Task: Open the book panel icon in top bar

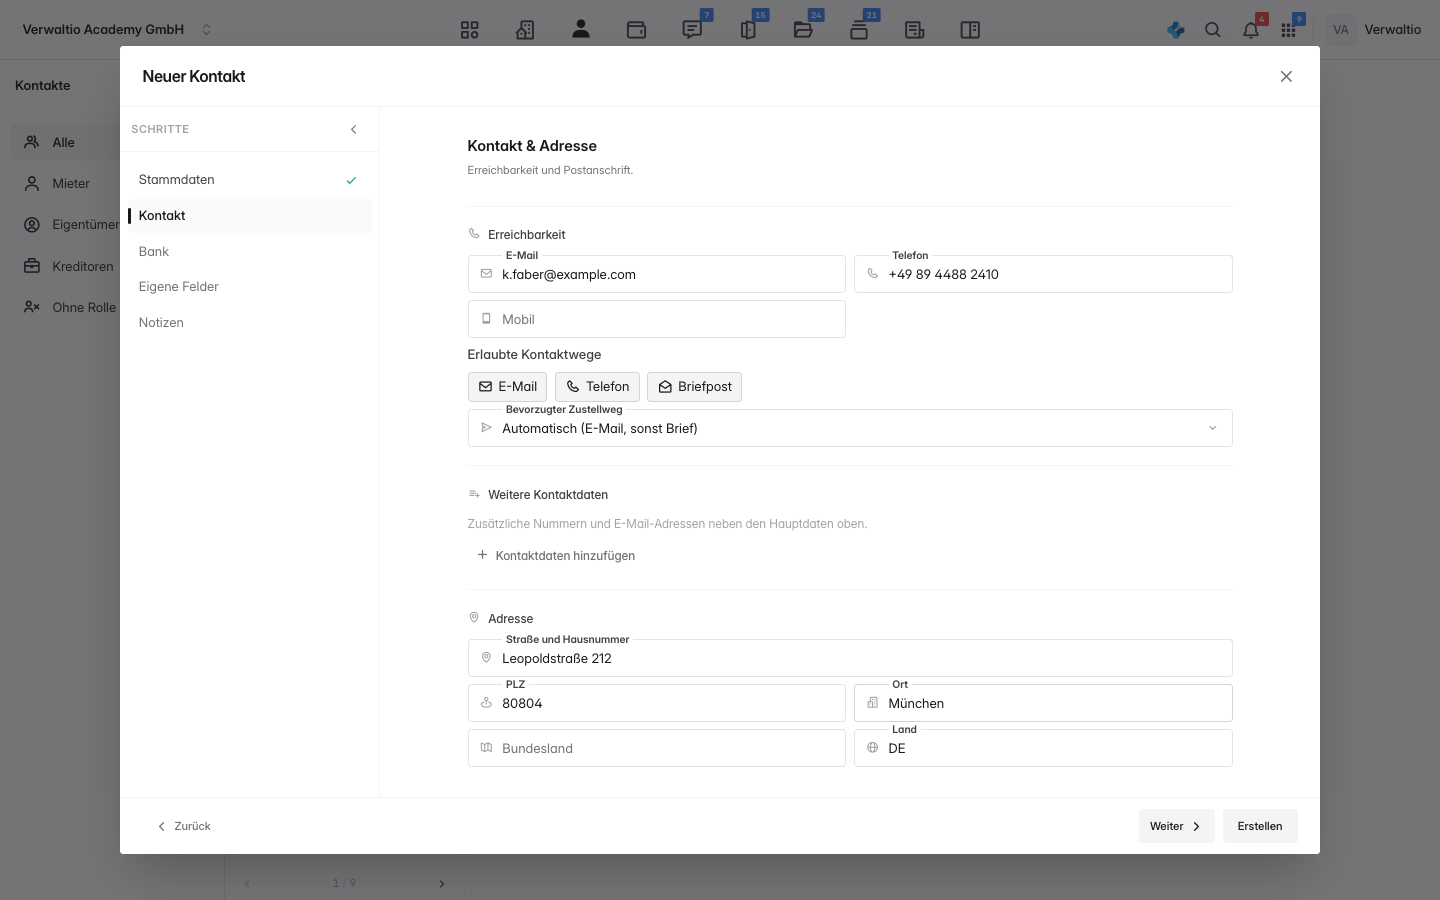Action: click(970, 30)
